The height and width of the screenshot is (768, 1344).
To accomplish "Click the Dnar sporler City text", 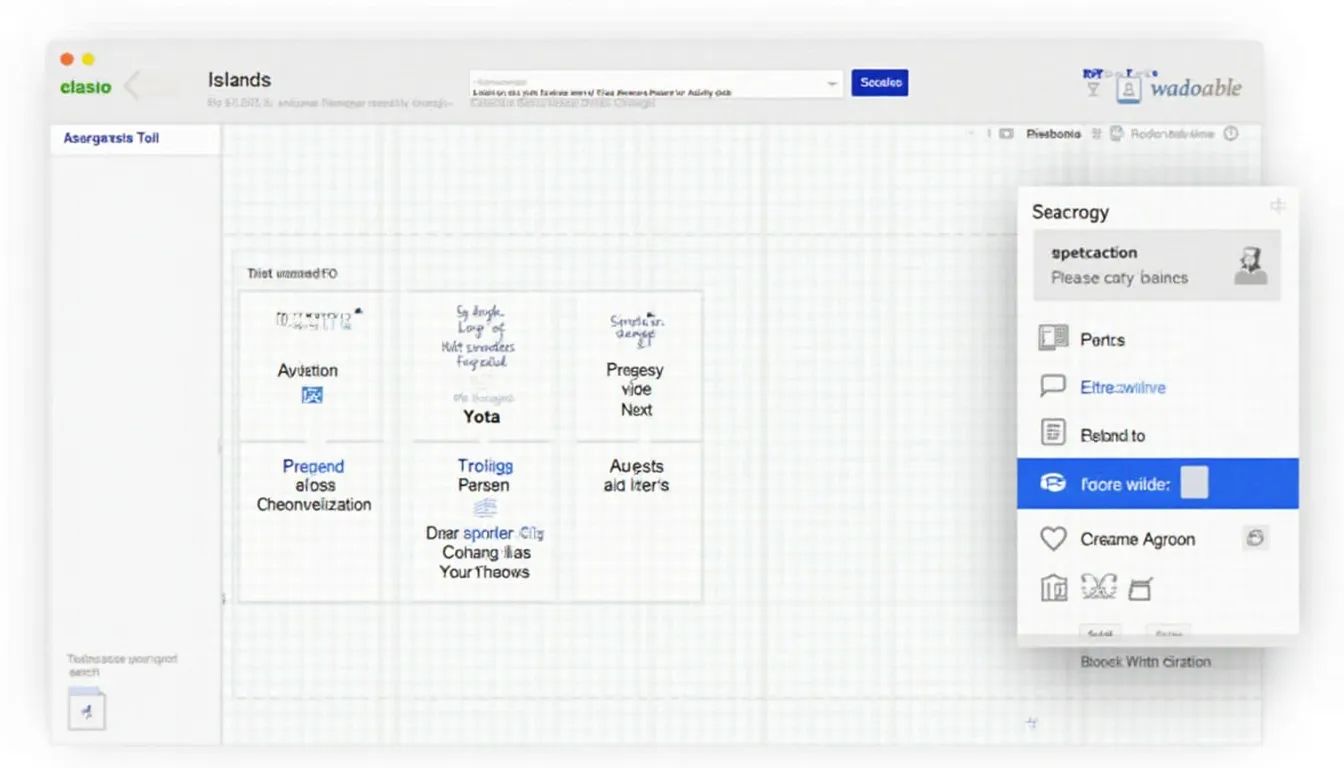I will point(485,533).
